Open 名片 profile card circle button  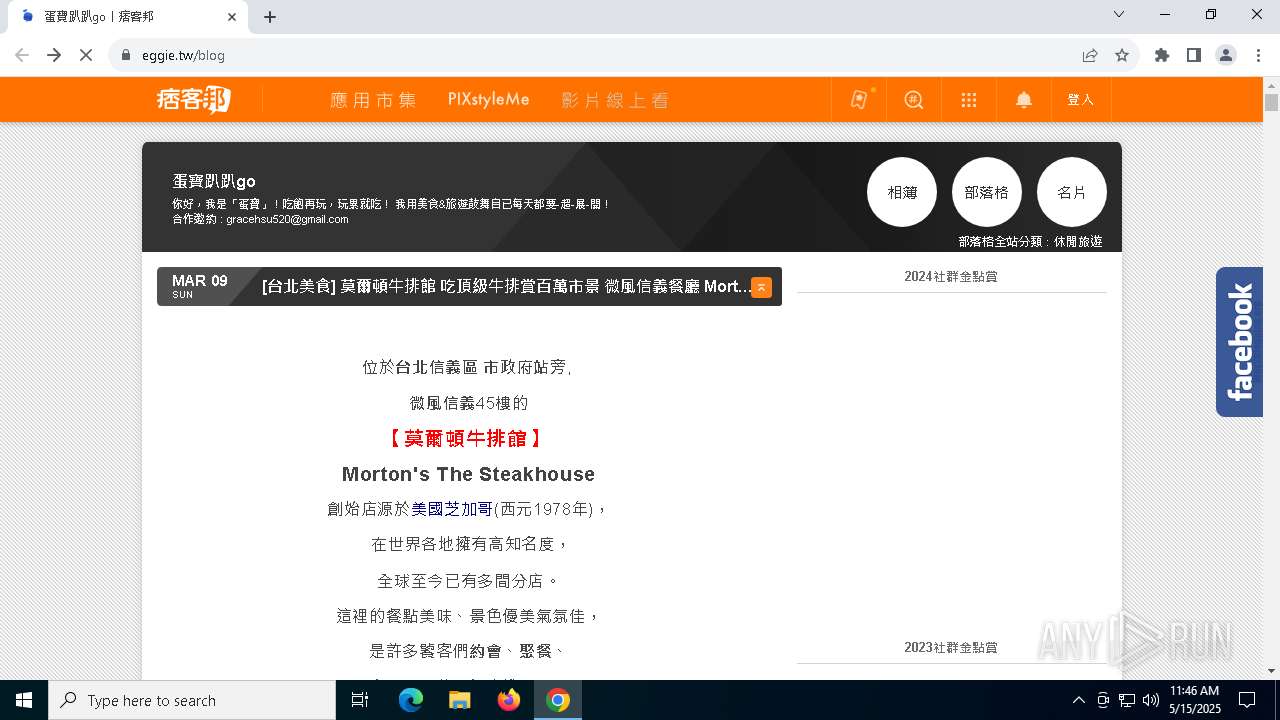(1072, 192)
